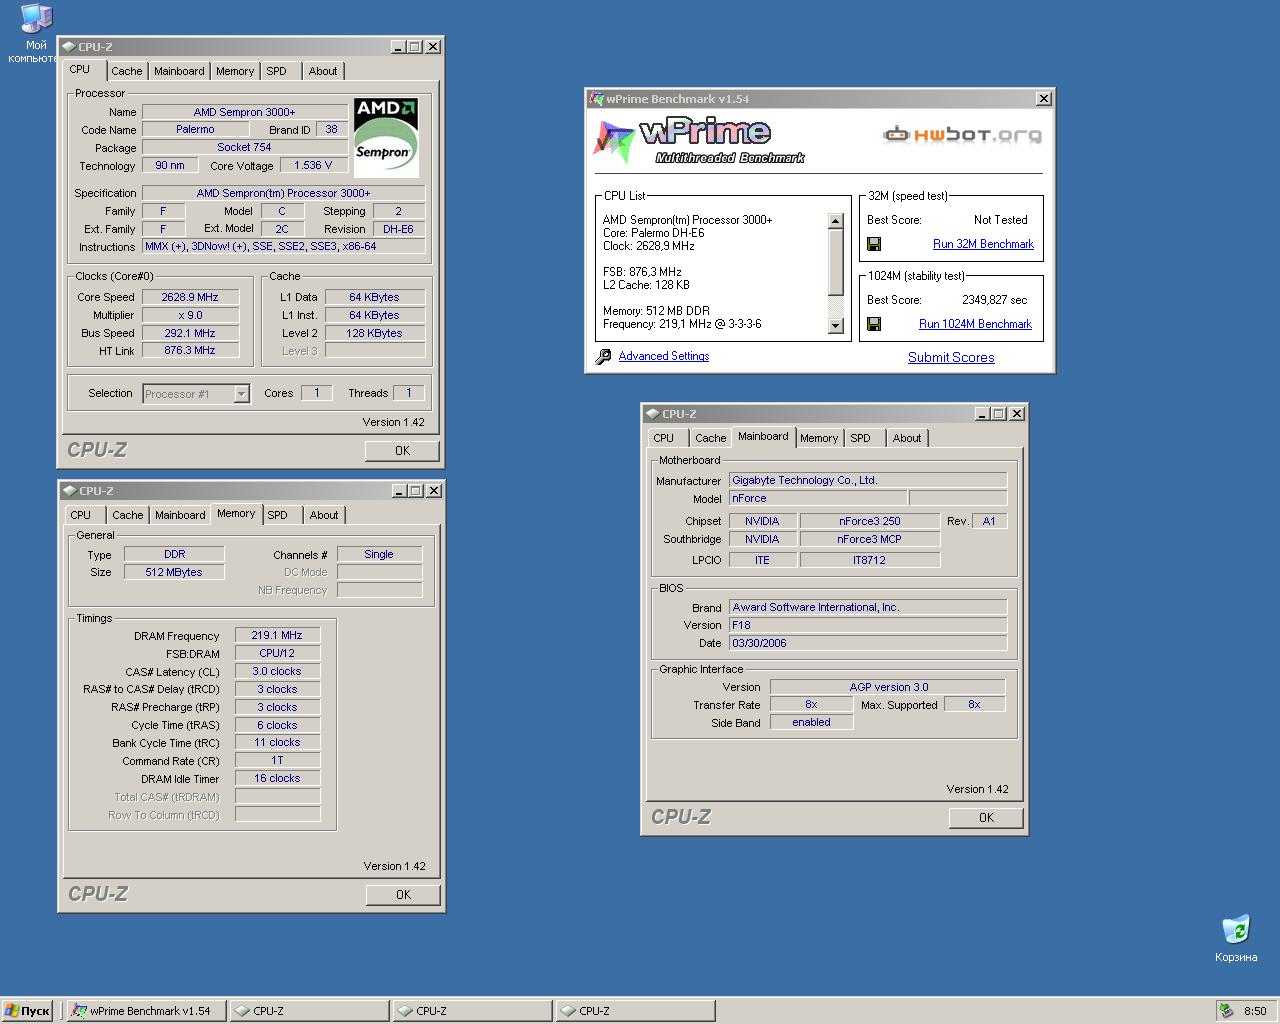Click BIOS Date field 03/30/2006

[868, 643]
